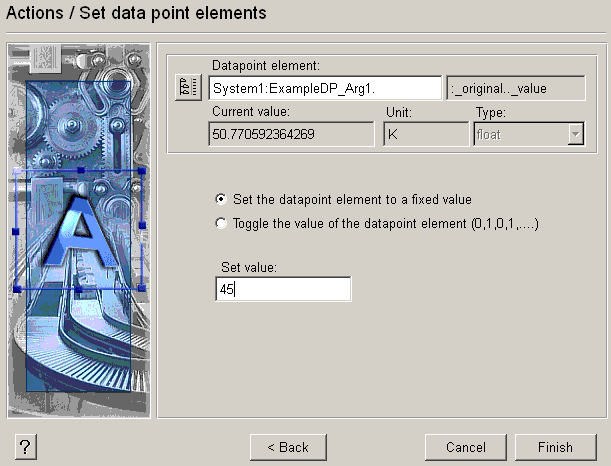This screenshot has width=611, height=466.
Task: Click the top-center blue selection handle
Action: [x=79, y=171]
